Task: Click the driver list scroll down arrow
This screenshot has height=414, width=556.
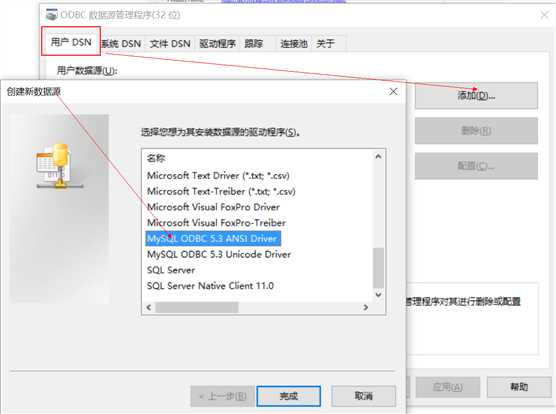Action: (378, 295)
